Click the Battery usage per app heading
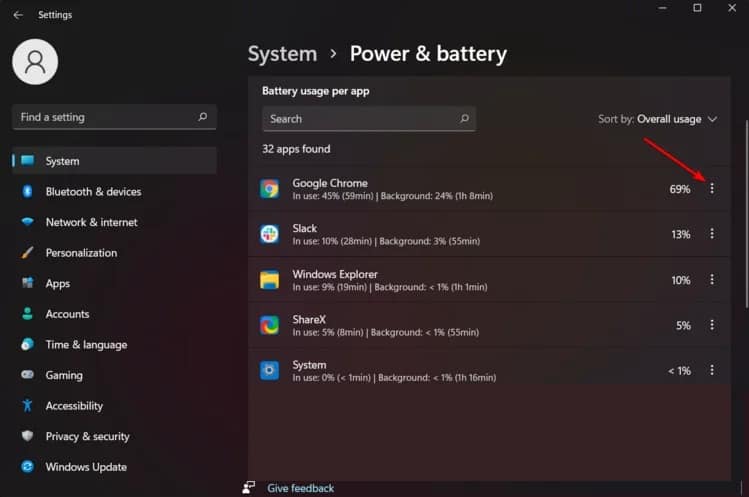The width and height of the screenshot is (749, 497). (316, 91)
